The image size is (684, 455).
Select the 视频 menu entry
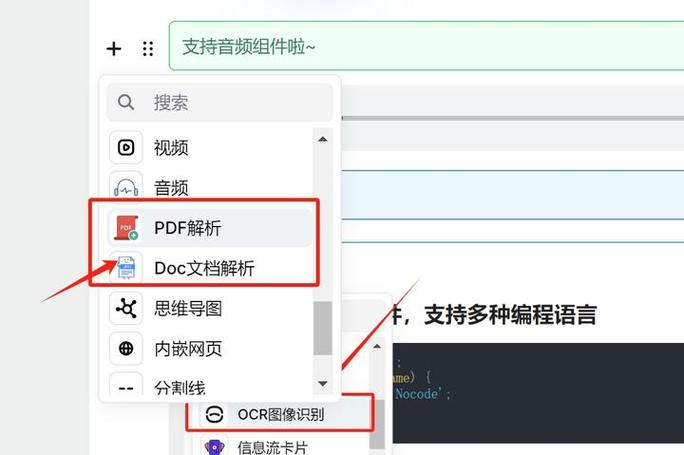click(211, 147)
